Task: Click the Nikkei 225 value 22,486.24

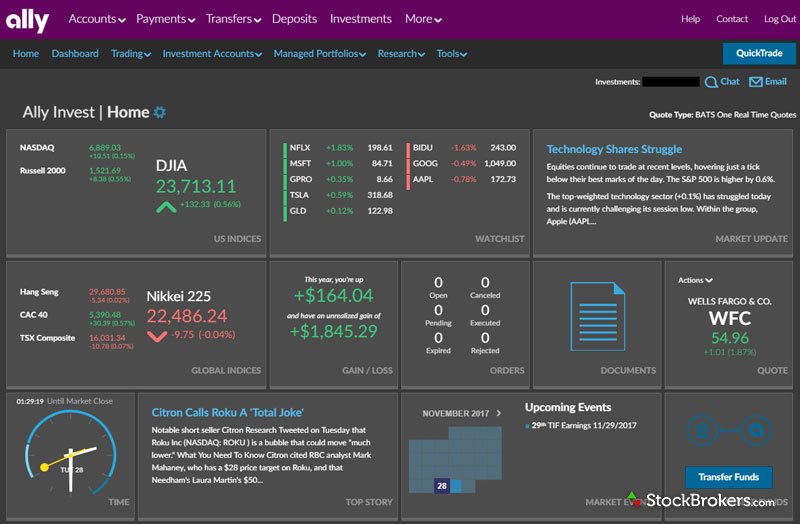Action: [x=187, y=316]
